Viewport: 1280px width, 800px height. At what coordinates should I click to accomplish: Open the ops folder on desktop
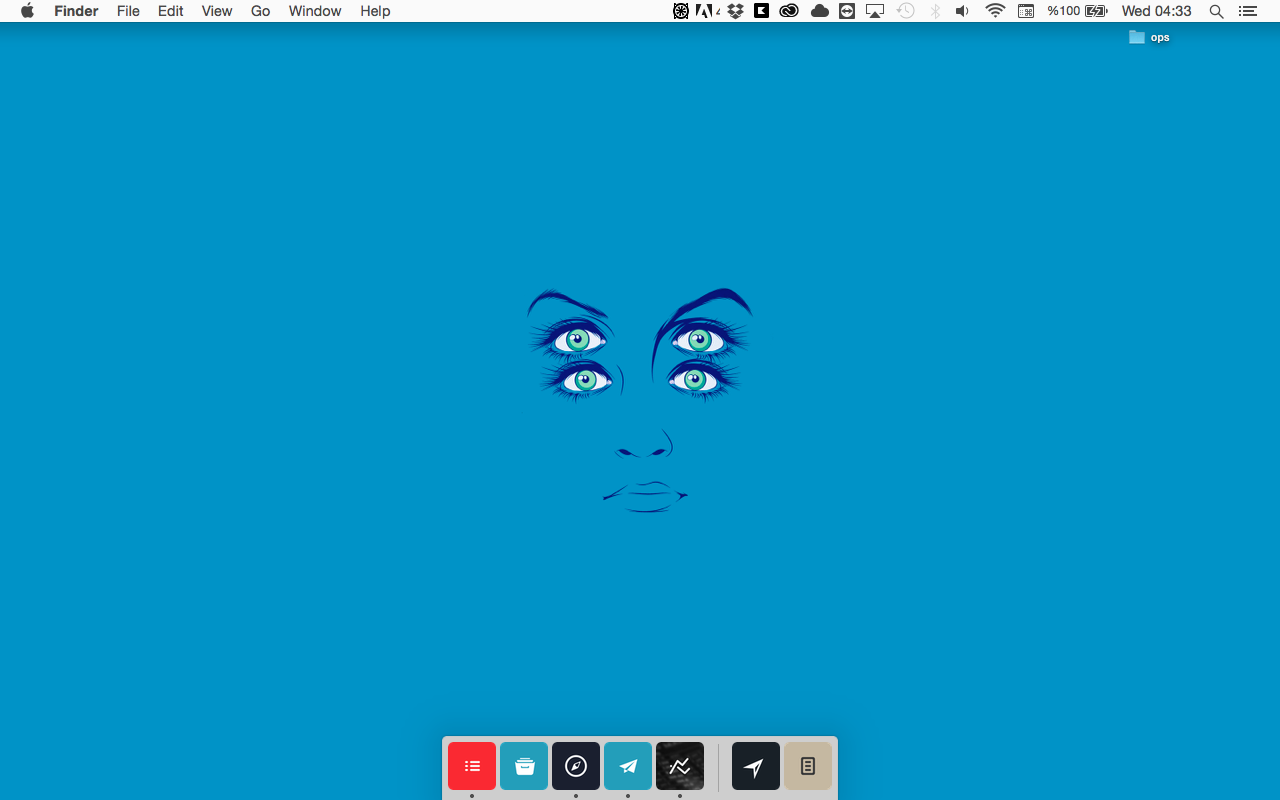click(1149, 37)
